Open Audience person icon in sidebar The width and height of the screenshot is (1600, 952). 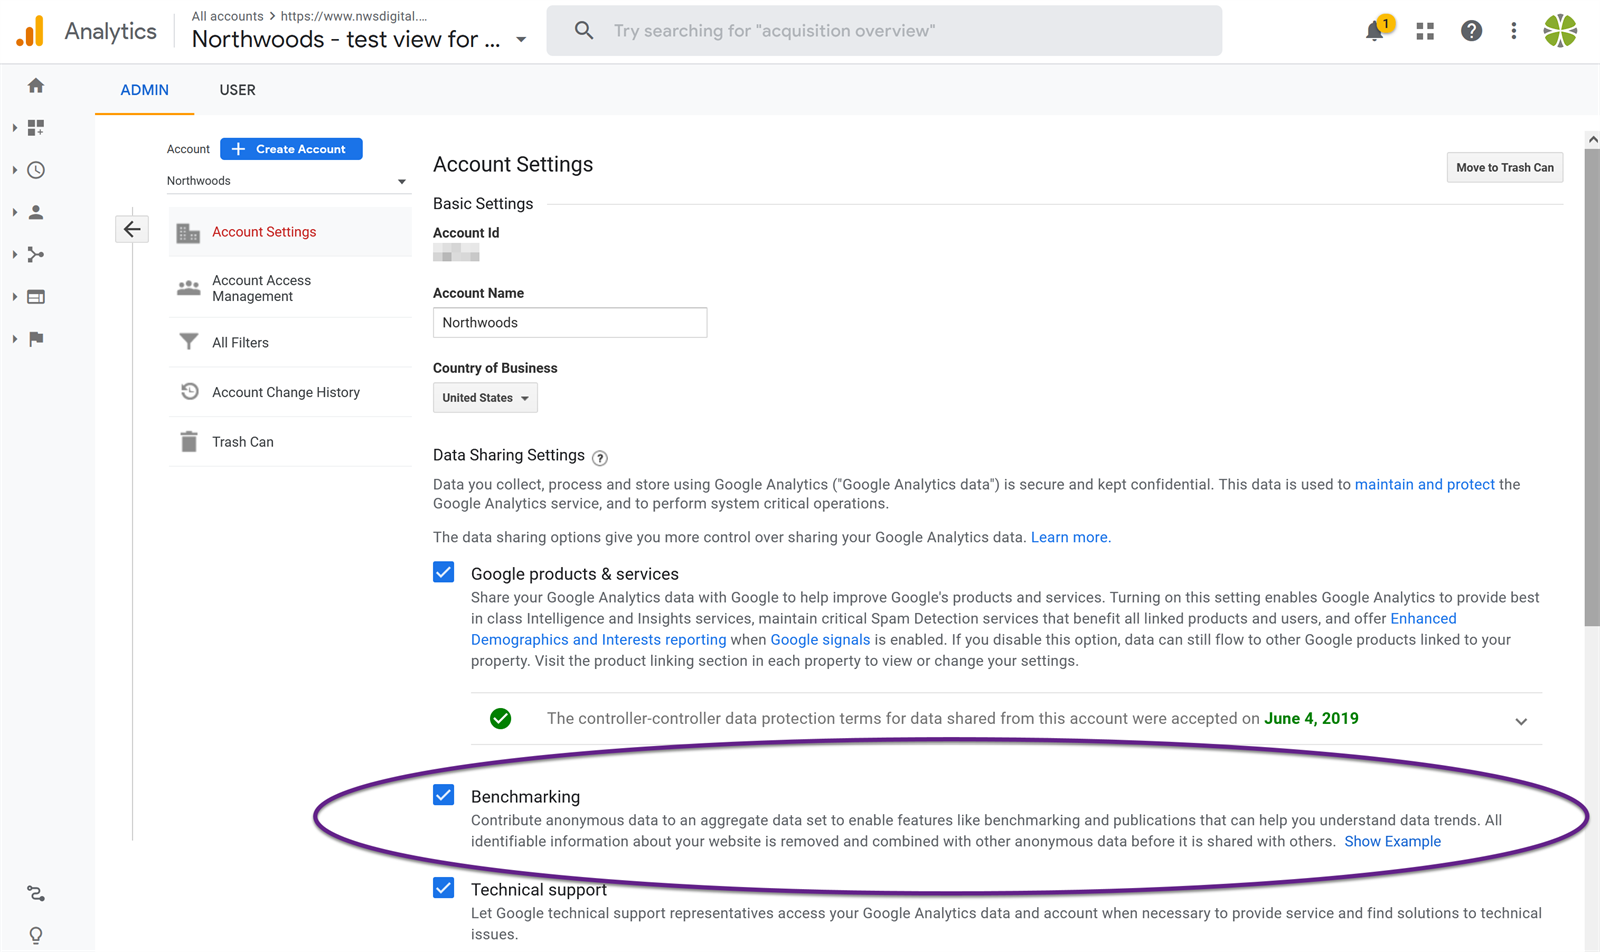pyautogui.click(x=36, y=212)
